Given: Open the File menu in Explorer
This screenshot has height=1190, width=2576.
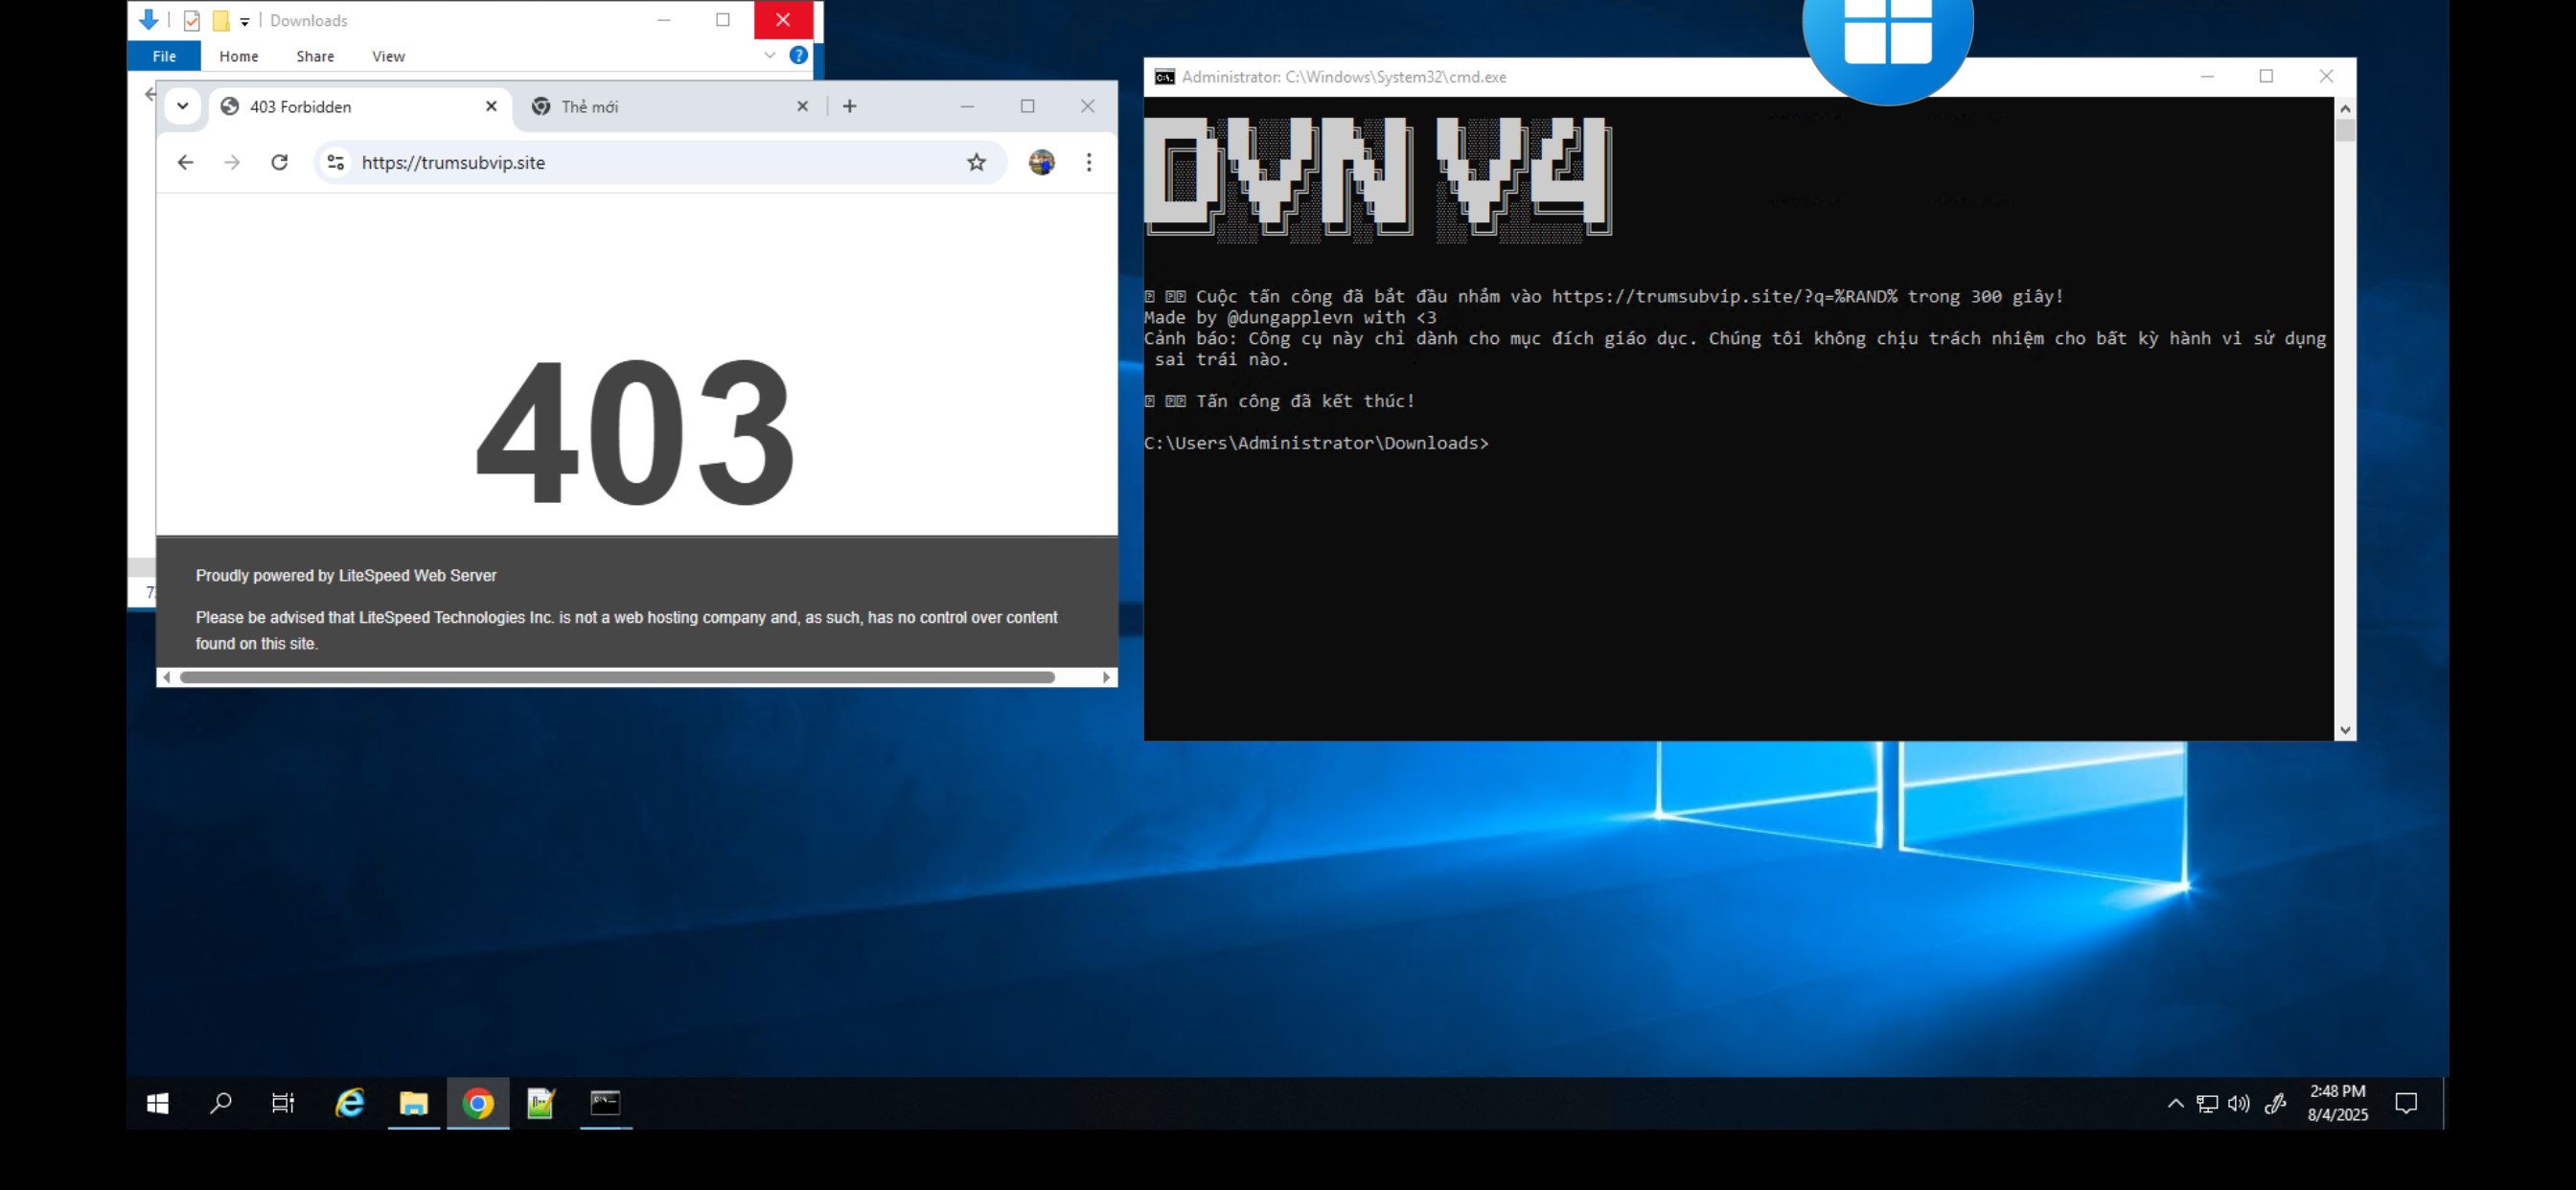Looking at the screenshot, I should [164, 57].
